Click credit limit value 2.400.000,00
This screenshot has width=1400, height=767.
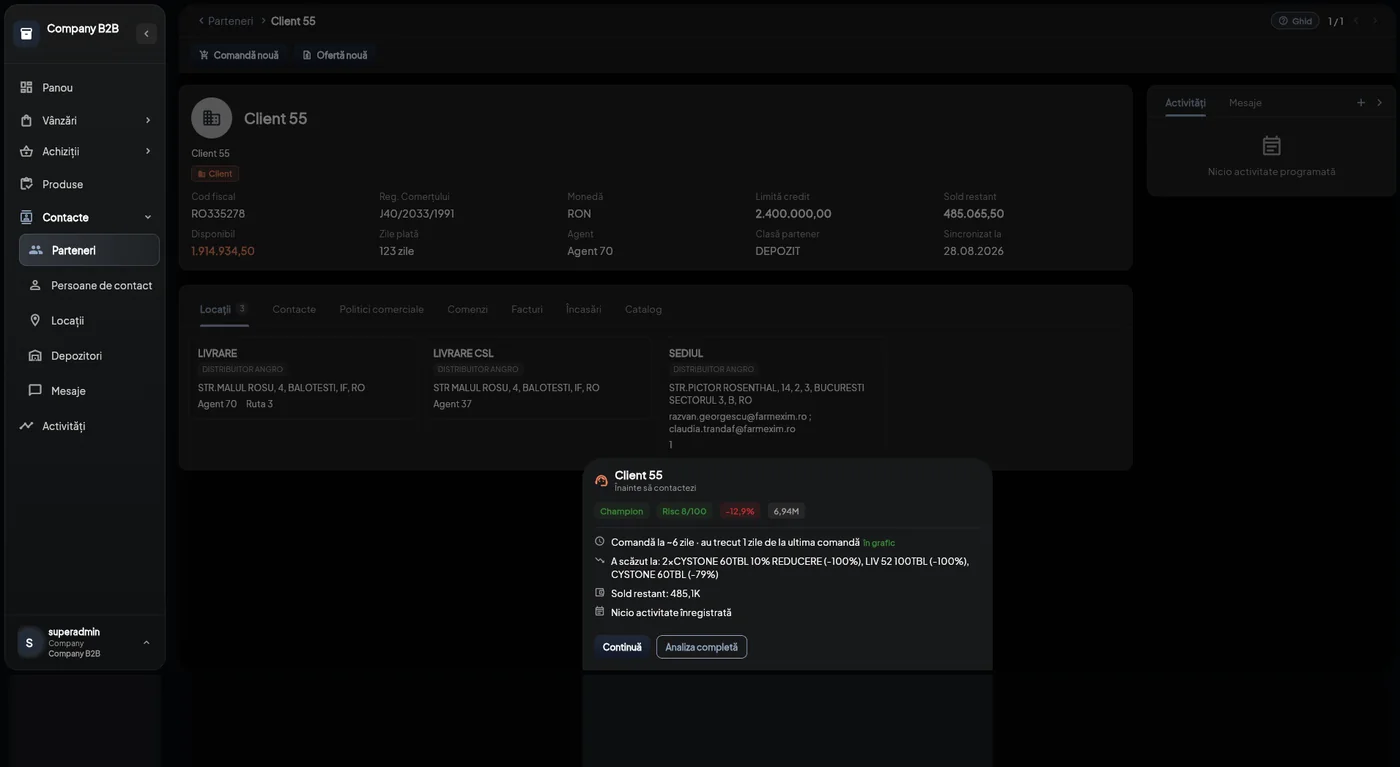coord(793,213)
